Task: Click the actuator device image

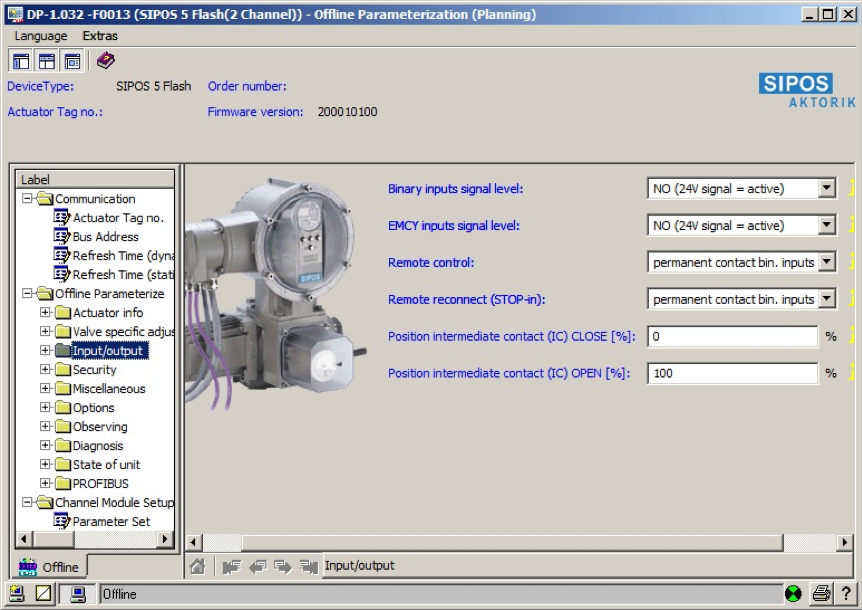Action: [275, 294]
